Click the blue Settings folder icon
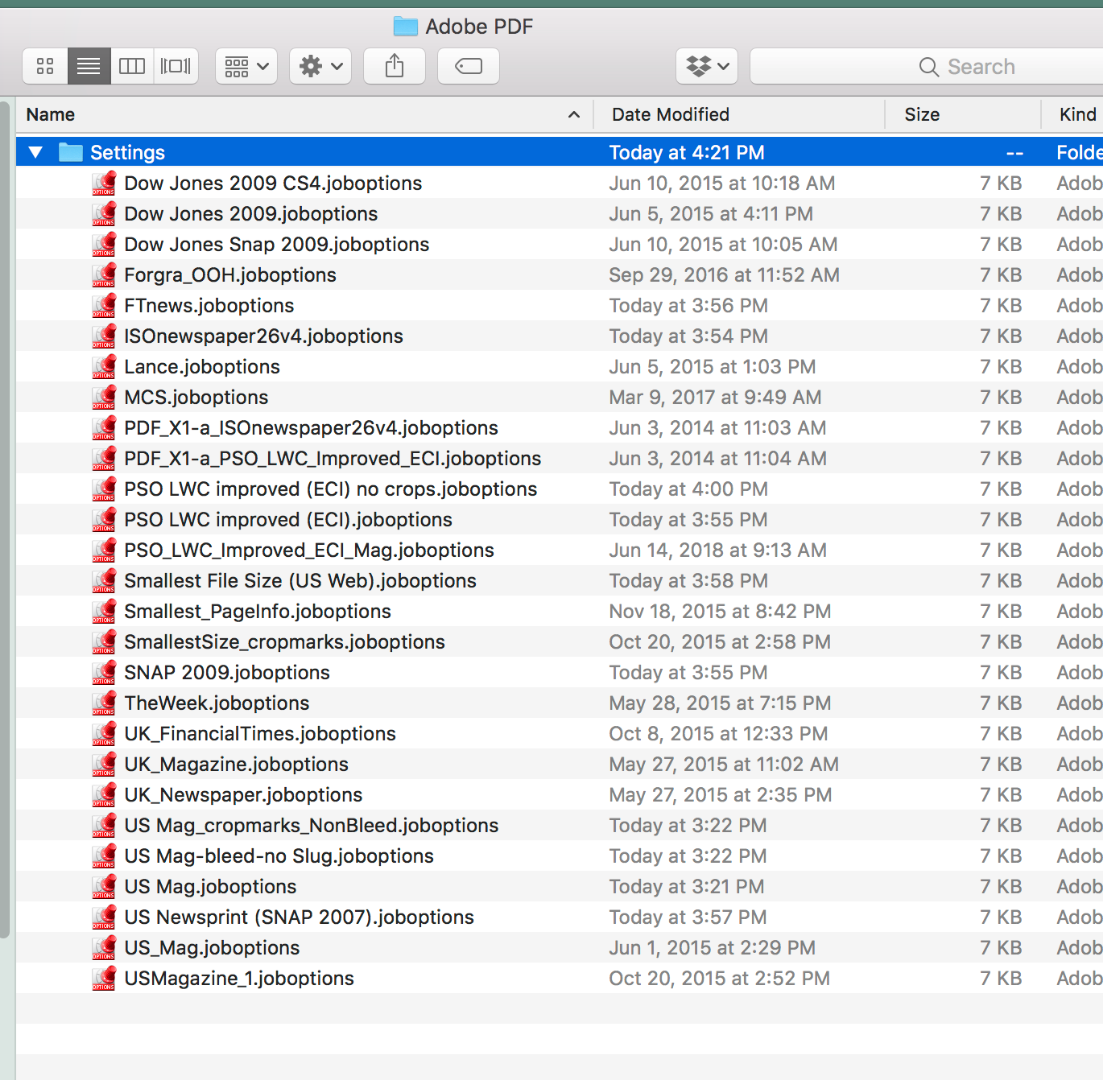The image size is (1103, 1080). pyautogui.click(x=69, y=152)
